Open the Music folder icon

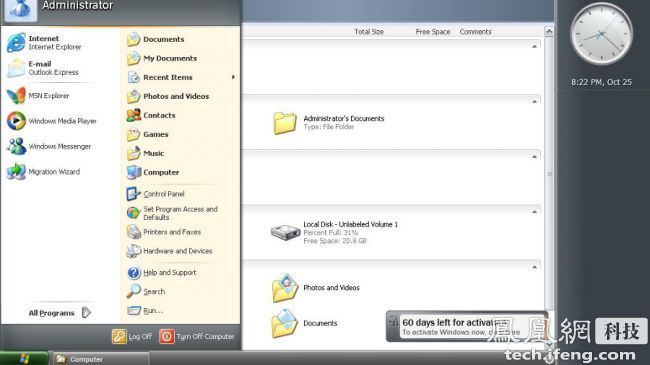tap(133, 153)
